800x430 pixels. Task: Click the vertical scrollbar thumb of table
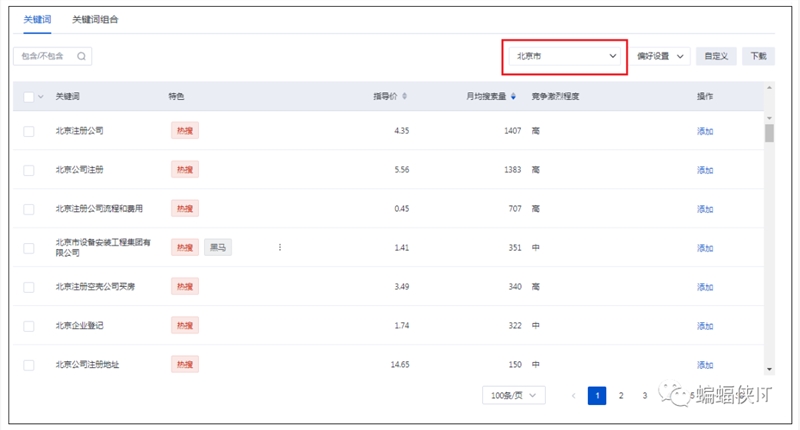[x=769, y=133]
